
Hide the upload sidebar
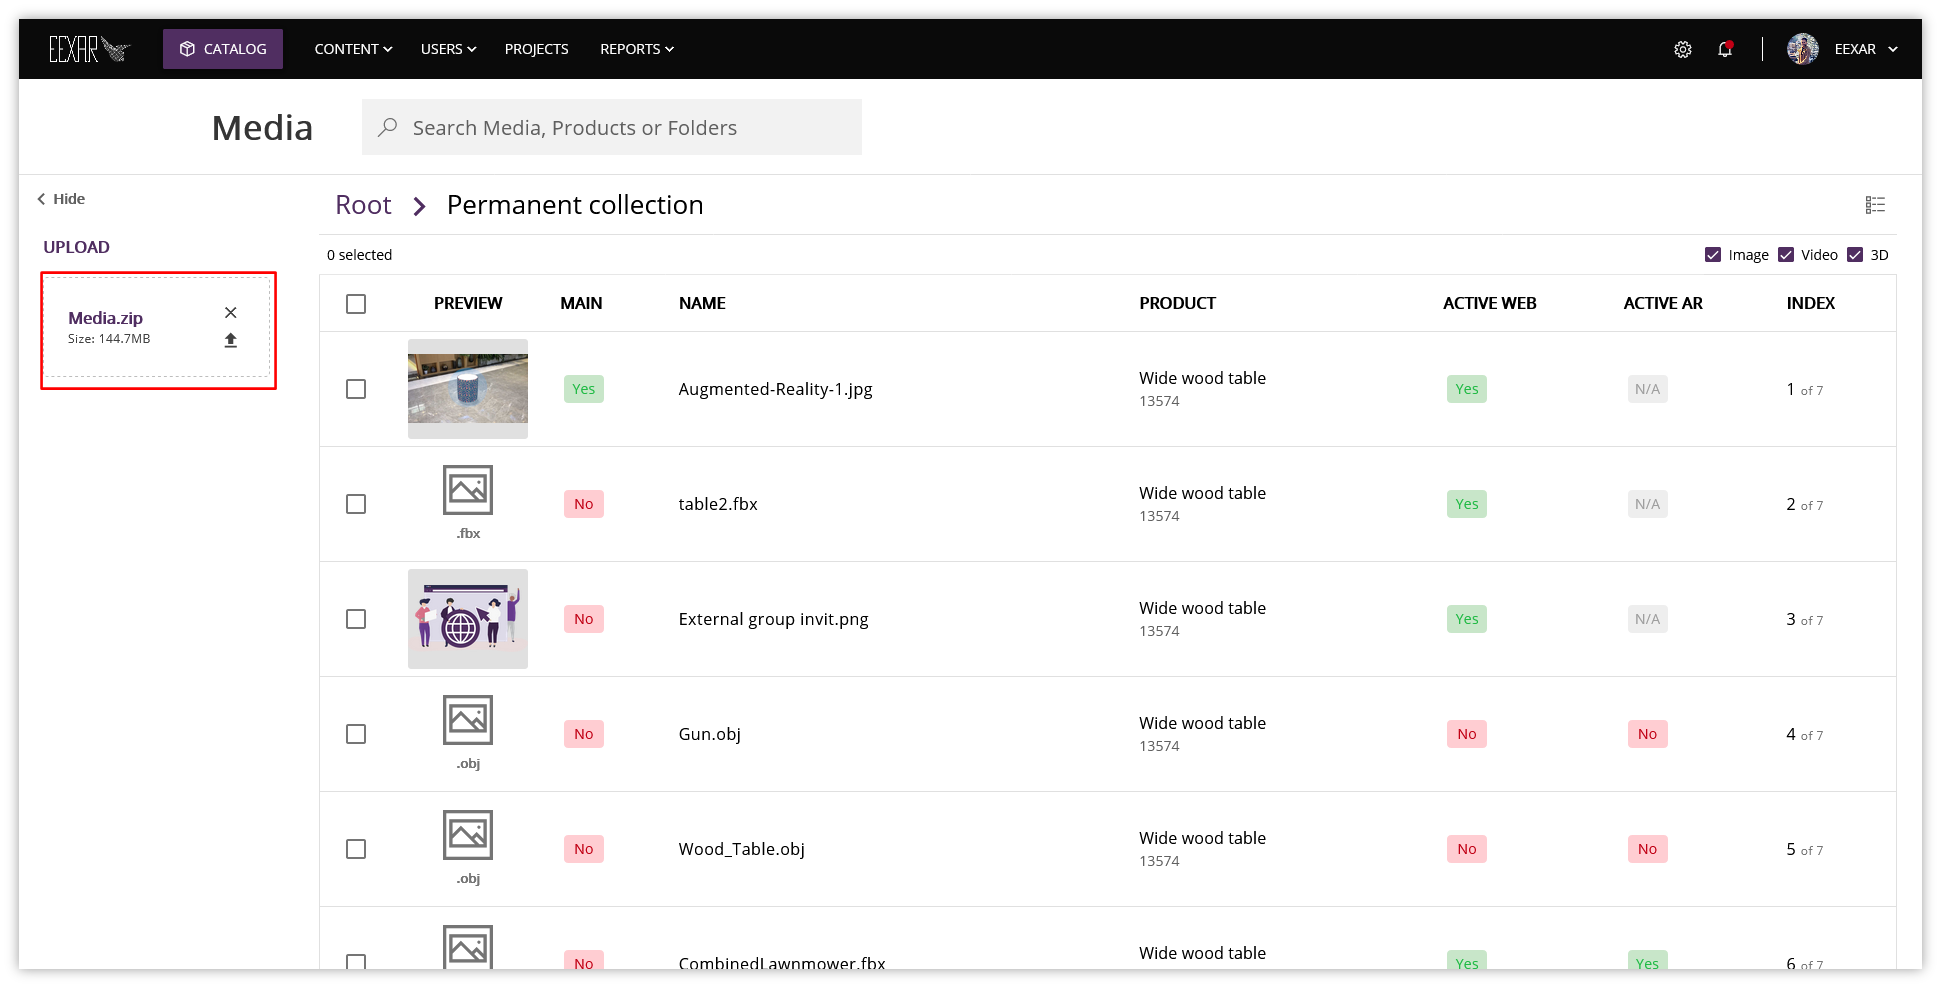point(61,199)
